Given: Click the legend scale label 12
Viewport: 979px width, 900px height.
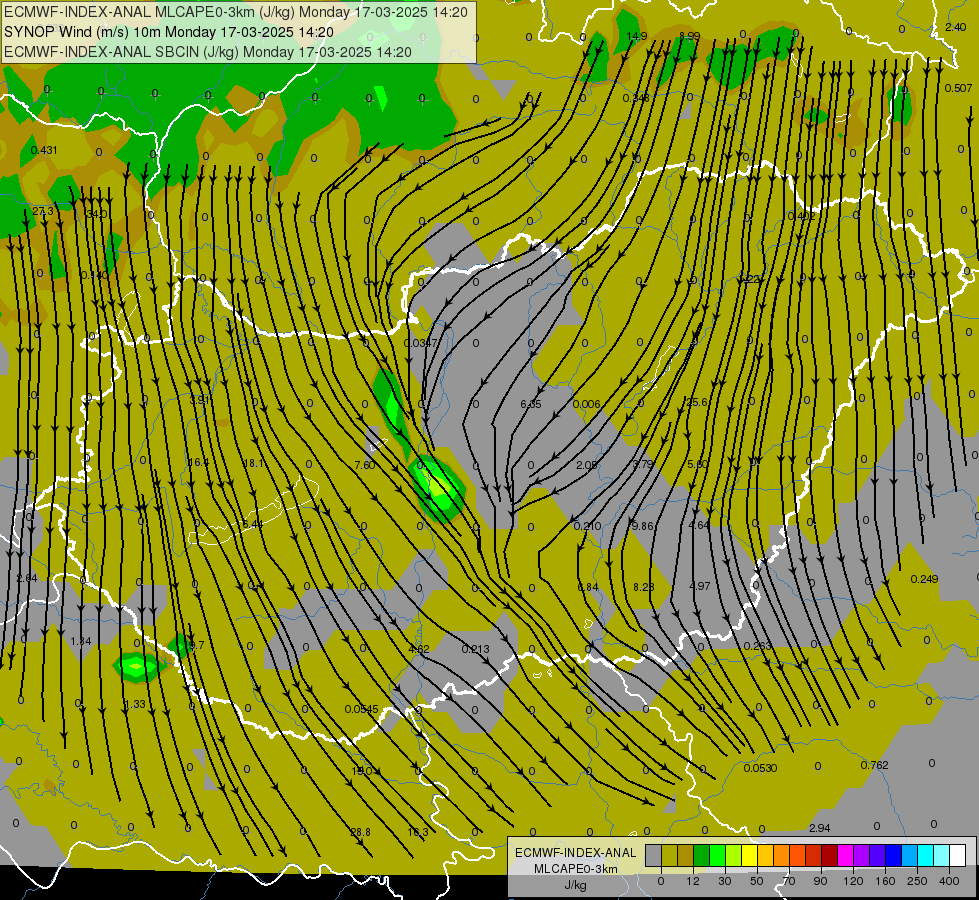Looking at the screenshot, I should coord(692,881).
